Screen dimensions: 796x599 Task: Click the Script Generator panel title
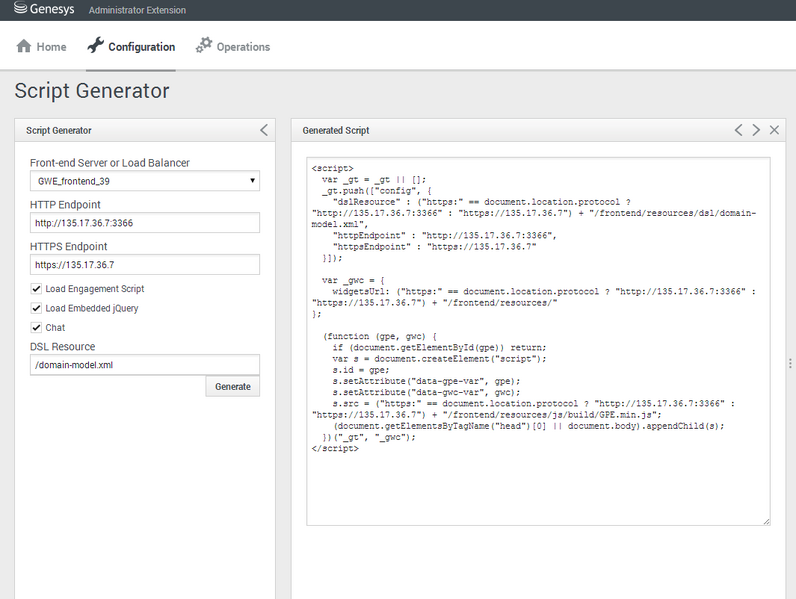[59, 130]
